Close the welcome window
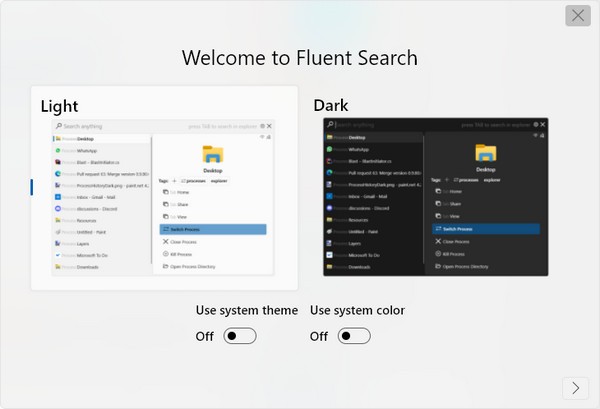The width and height of the screenshot is (600, 409). 577,15
